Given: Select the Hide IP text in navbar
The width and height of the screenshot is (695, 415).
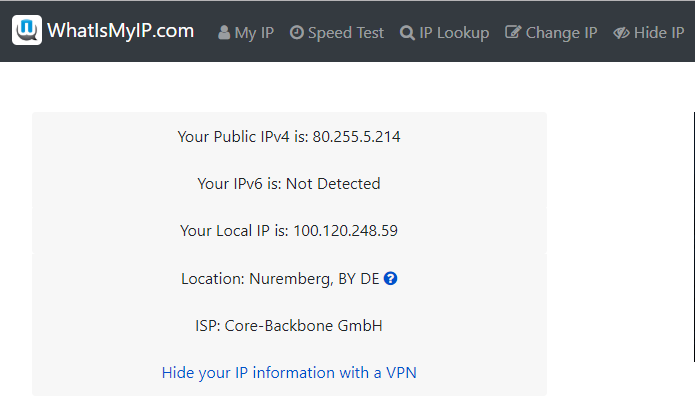Looking at the screenshot, I should click(x=659, y=33).
